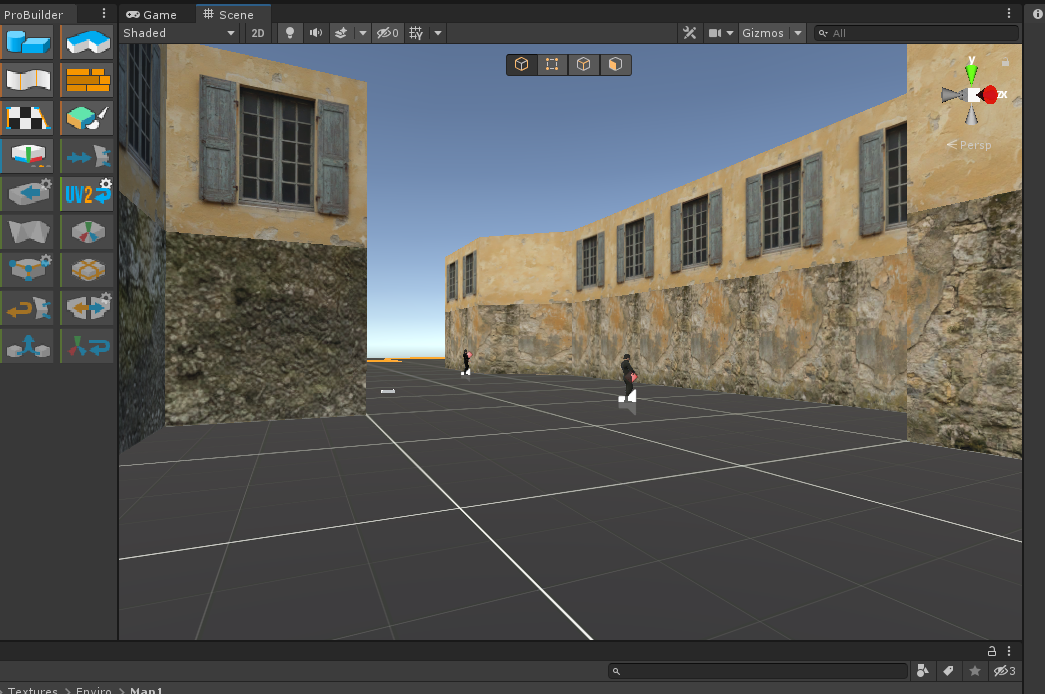The image size is (1045, 694).
Task: Toggle scene grid visibility icon
Action: (x=417, y=33)
